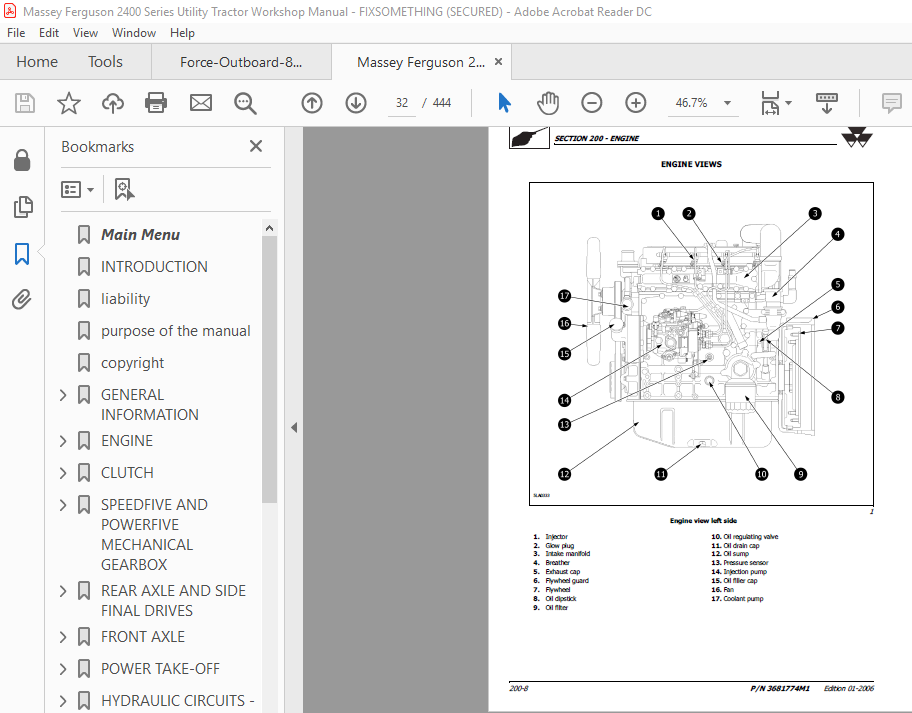This screenshot has width=912, height=713.
Task: Expand the CLUTCH bookmark
Action: [x=63, y=473]
